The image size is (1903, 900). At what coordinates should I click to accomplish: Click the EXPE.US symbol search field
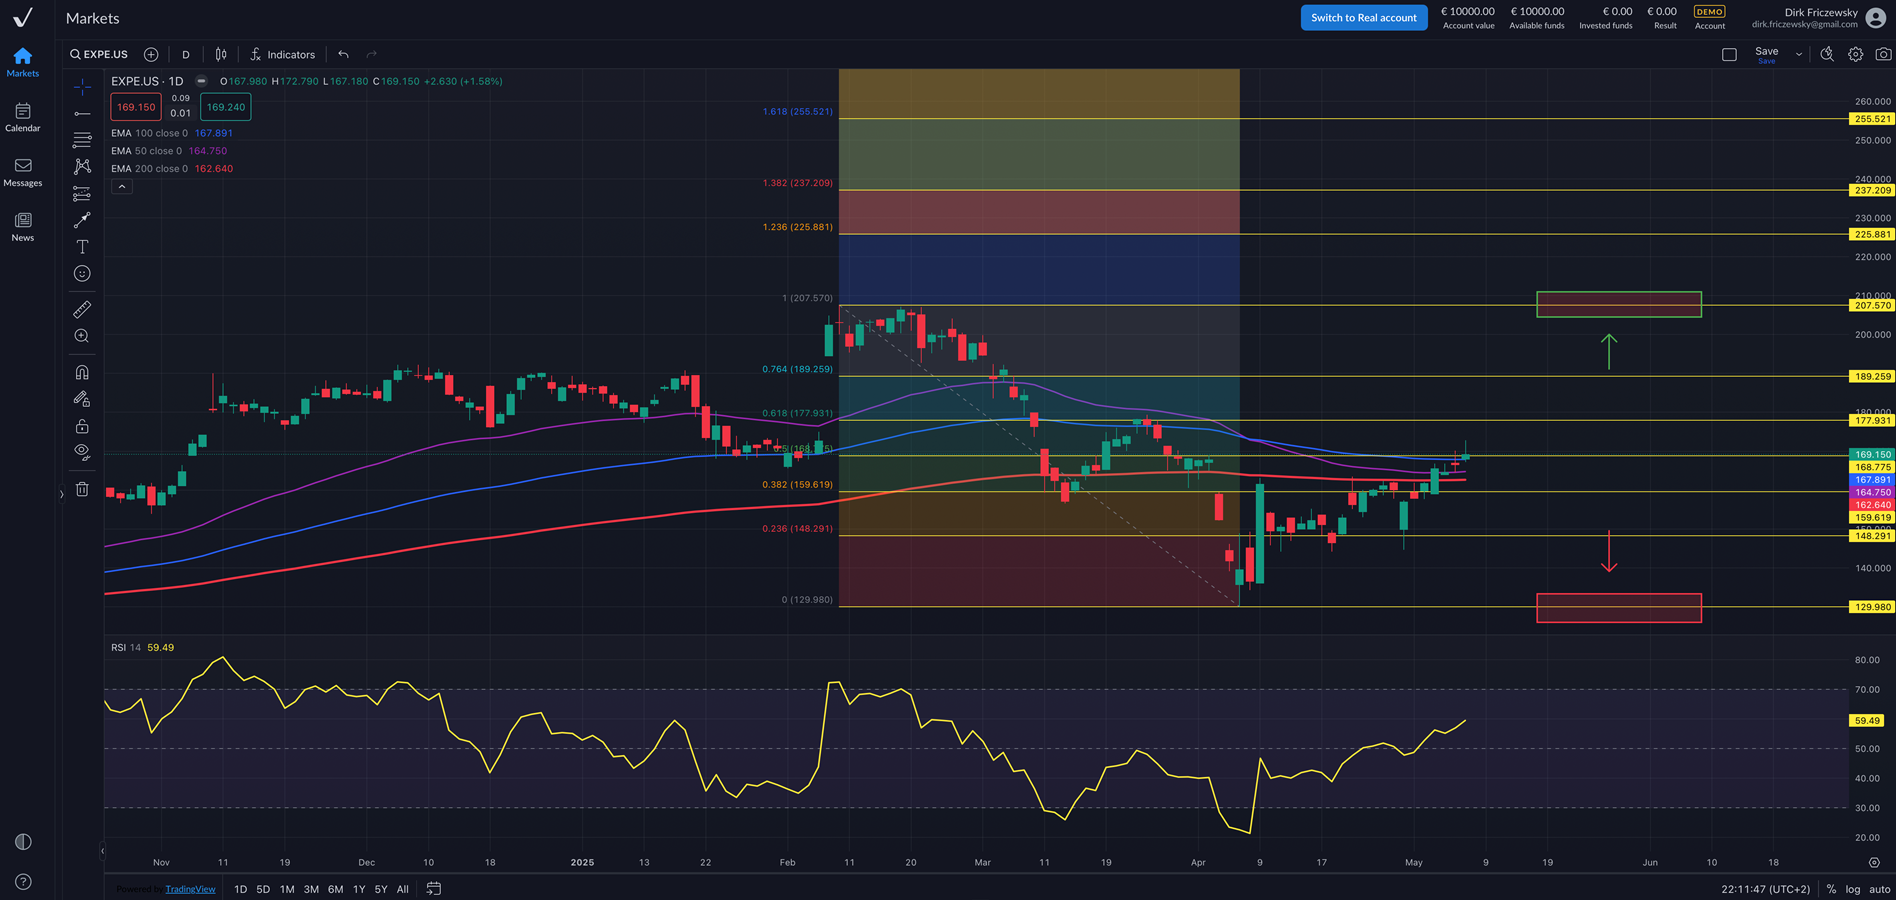[x=100, y=54]
